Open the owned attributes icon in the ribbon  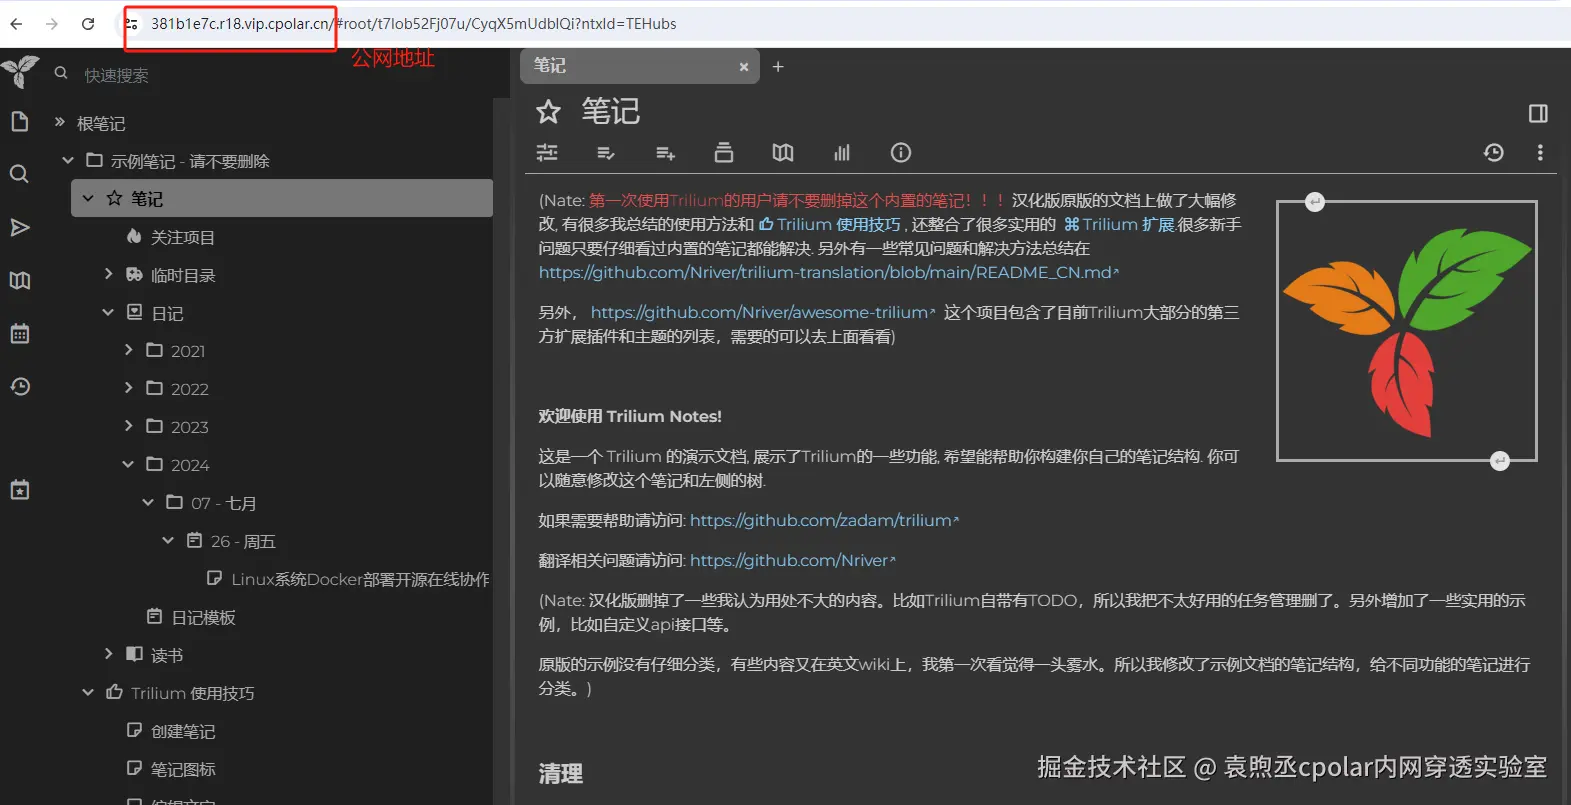(x=606, y=153)
